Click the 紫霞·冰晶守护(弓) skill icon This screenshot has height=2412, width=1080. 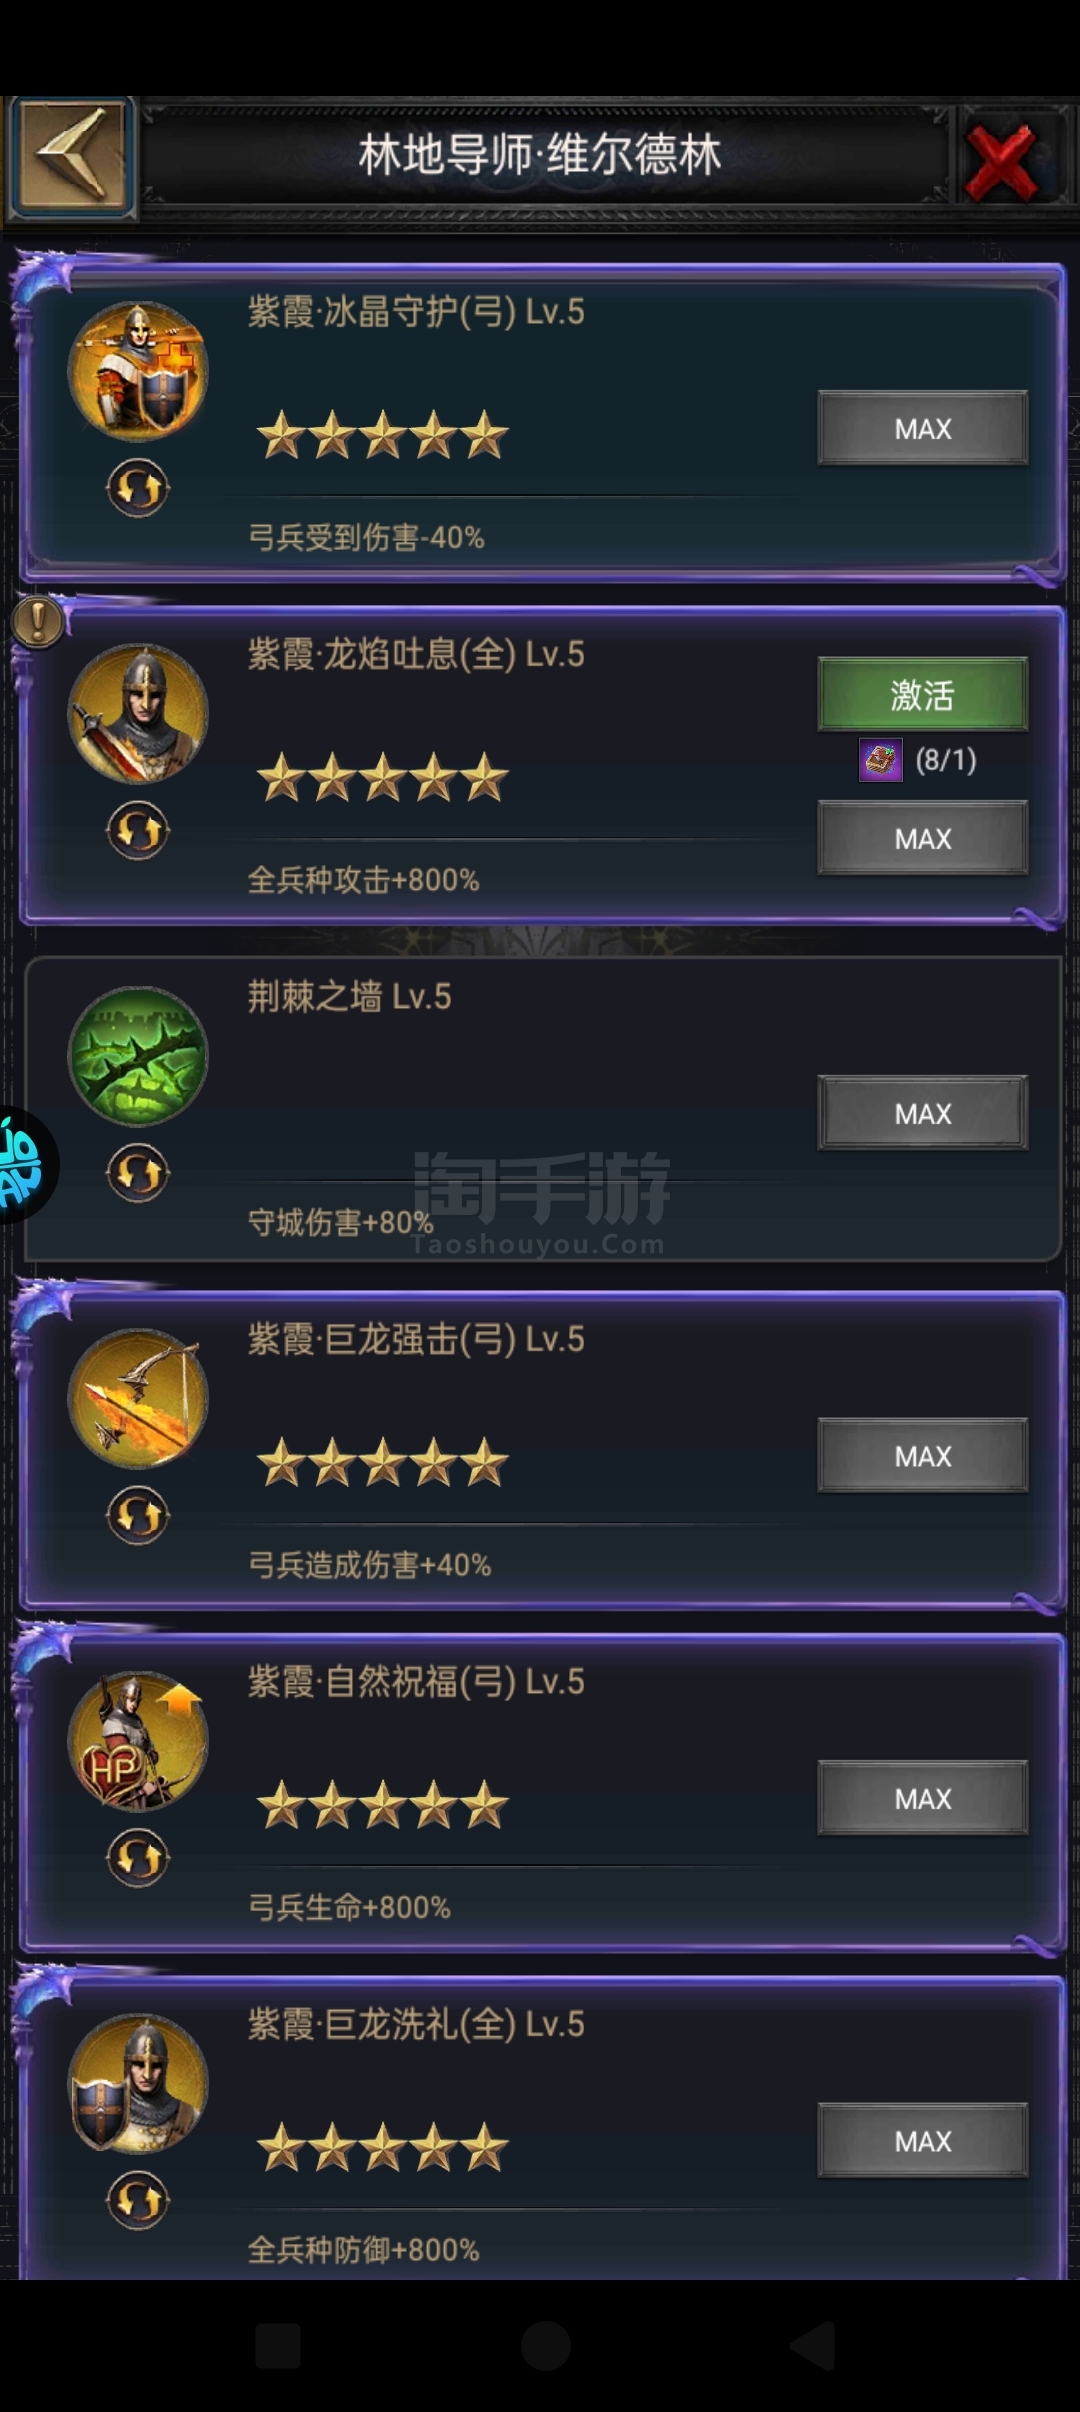(138, 372)
